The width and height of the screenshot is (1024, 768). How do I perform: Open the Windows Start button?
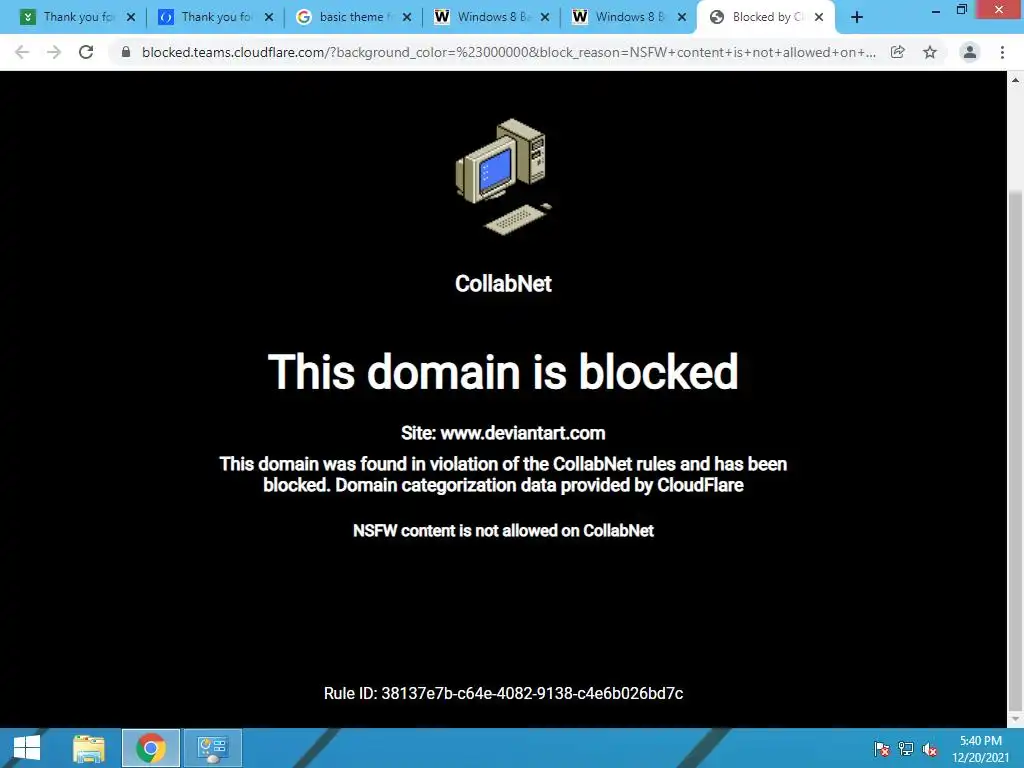click(27, 748)
